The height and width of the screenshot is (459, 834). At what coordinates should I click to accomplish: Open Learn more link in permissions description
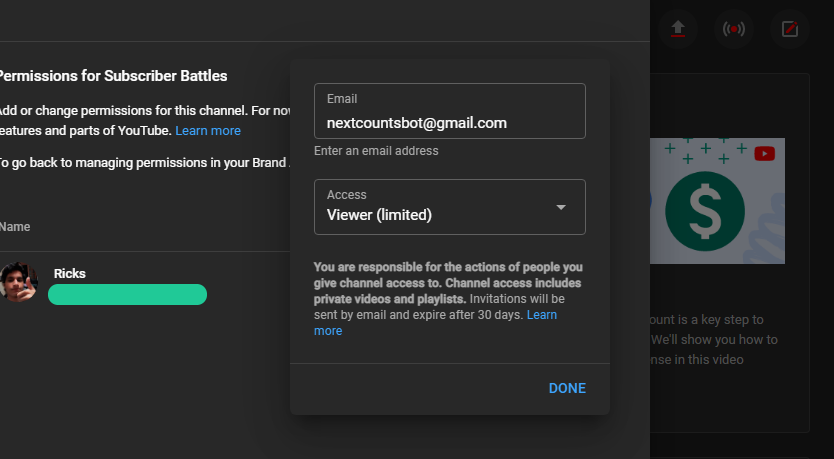coord(208,131)
